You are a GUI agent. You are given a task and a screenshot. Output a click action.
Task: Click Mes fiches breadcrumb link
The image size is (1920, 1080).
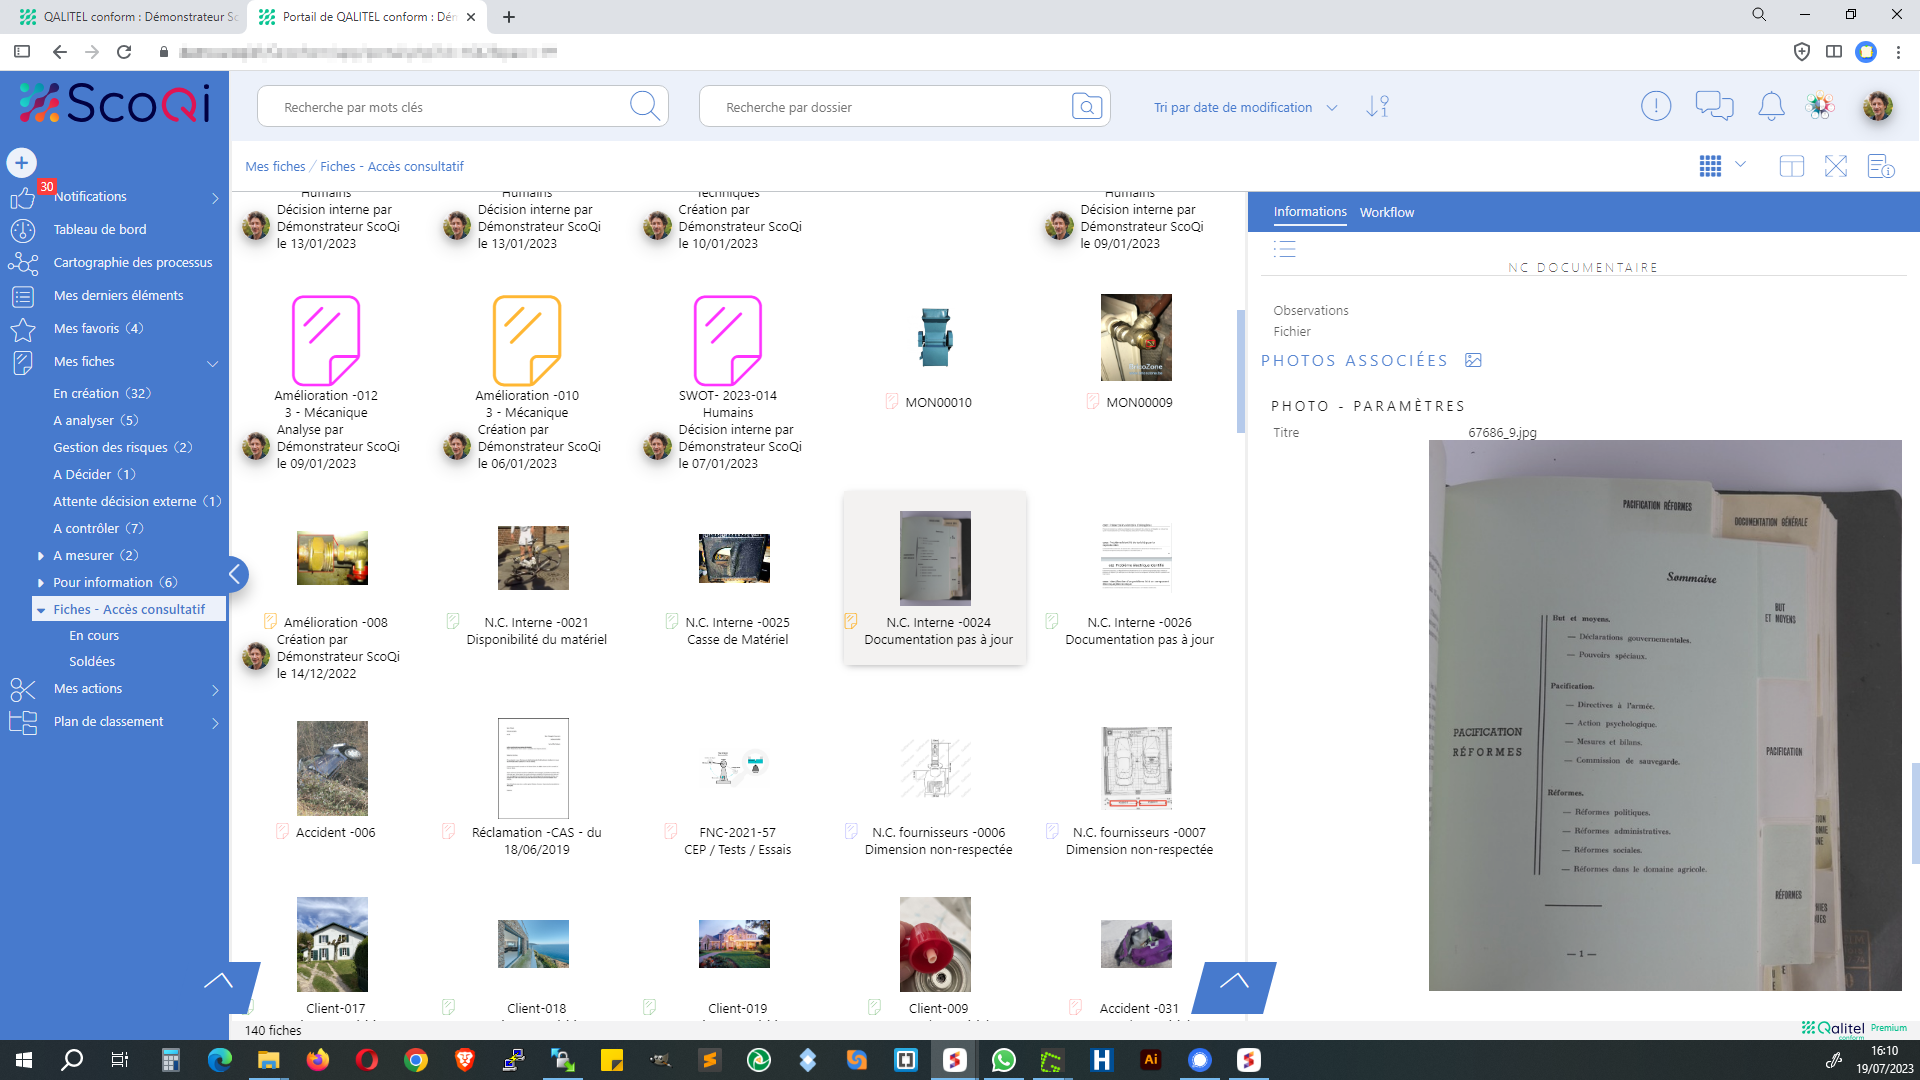pos(275,166)
